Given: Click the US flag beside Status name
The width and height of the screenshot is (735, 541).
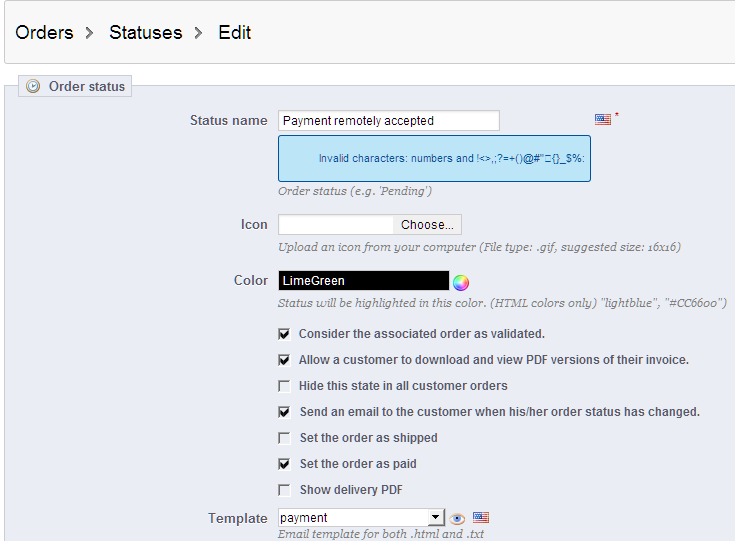Looking at the screenshot, I should click(602, 119).
